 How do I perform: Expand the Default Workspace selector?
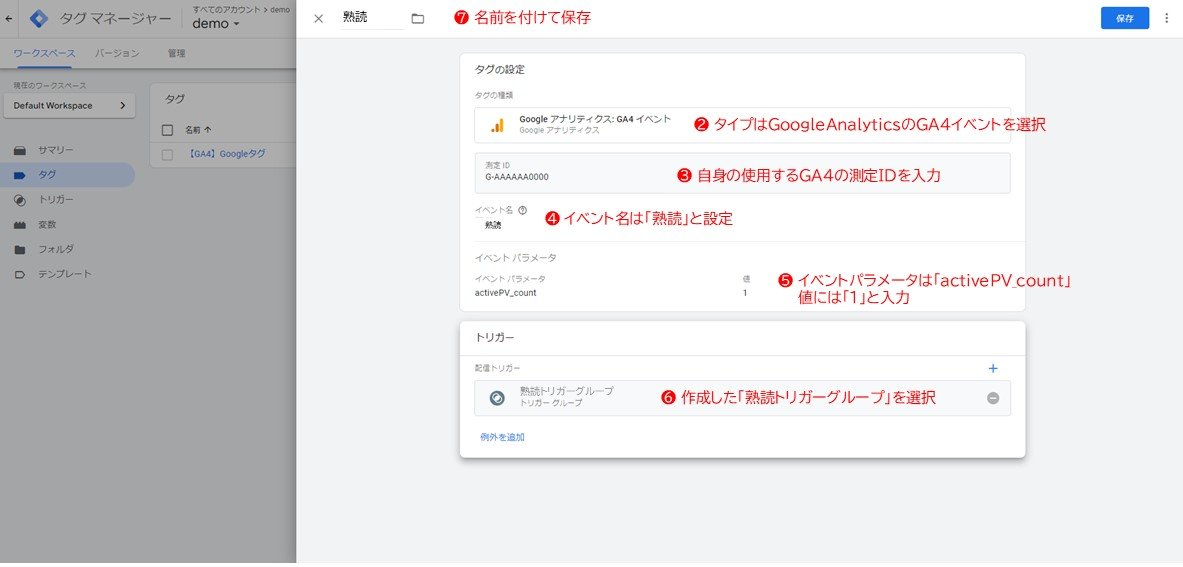click(x=69, y=106)
